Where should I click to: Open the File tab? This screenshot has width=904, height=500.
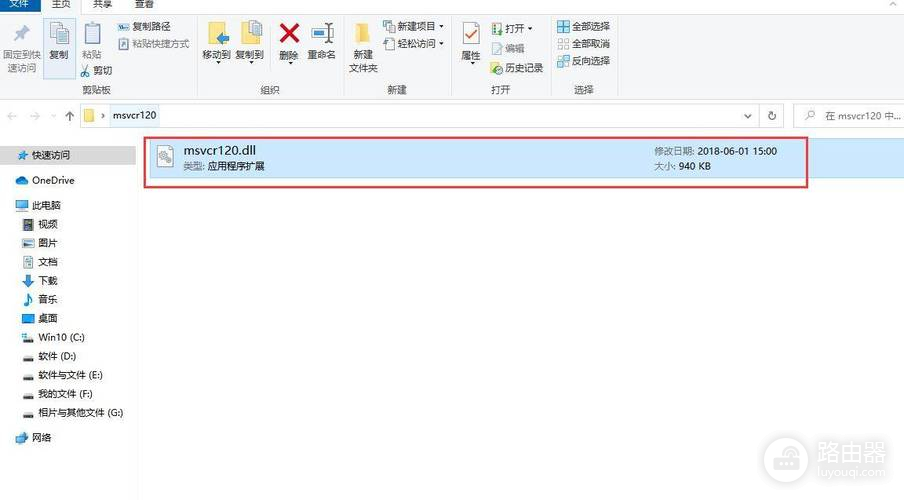[x=20, y=5]
